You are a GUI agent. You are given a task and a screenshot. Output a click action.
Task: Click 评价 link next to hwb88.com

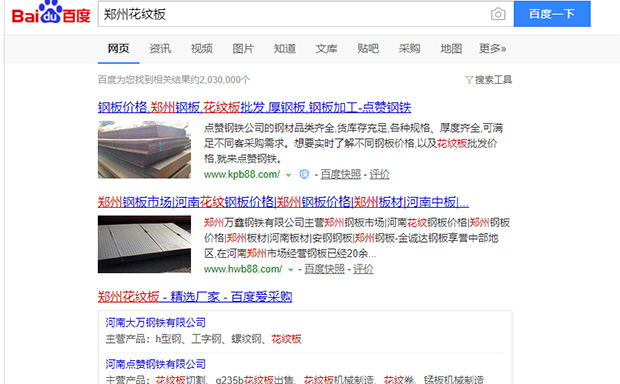point(363,269)
